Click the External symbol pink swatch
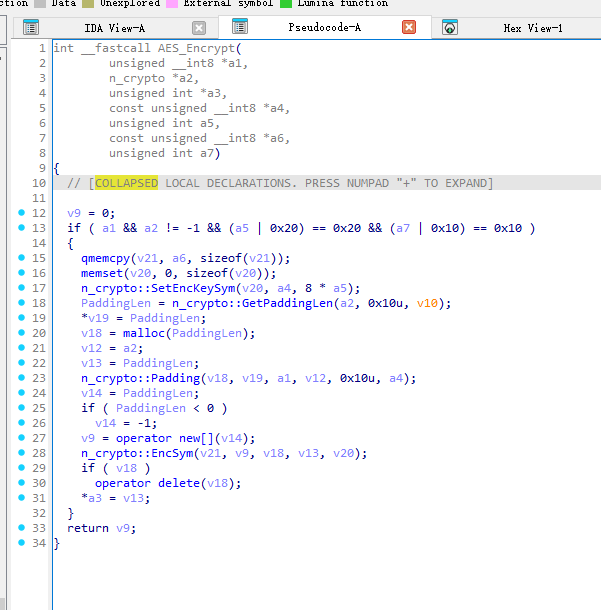Screen dimensions: 601x610 tap(172, 4)
